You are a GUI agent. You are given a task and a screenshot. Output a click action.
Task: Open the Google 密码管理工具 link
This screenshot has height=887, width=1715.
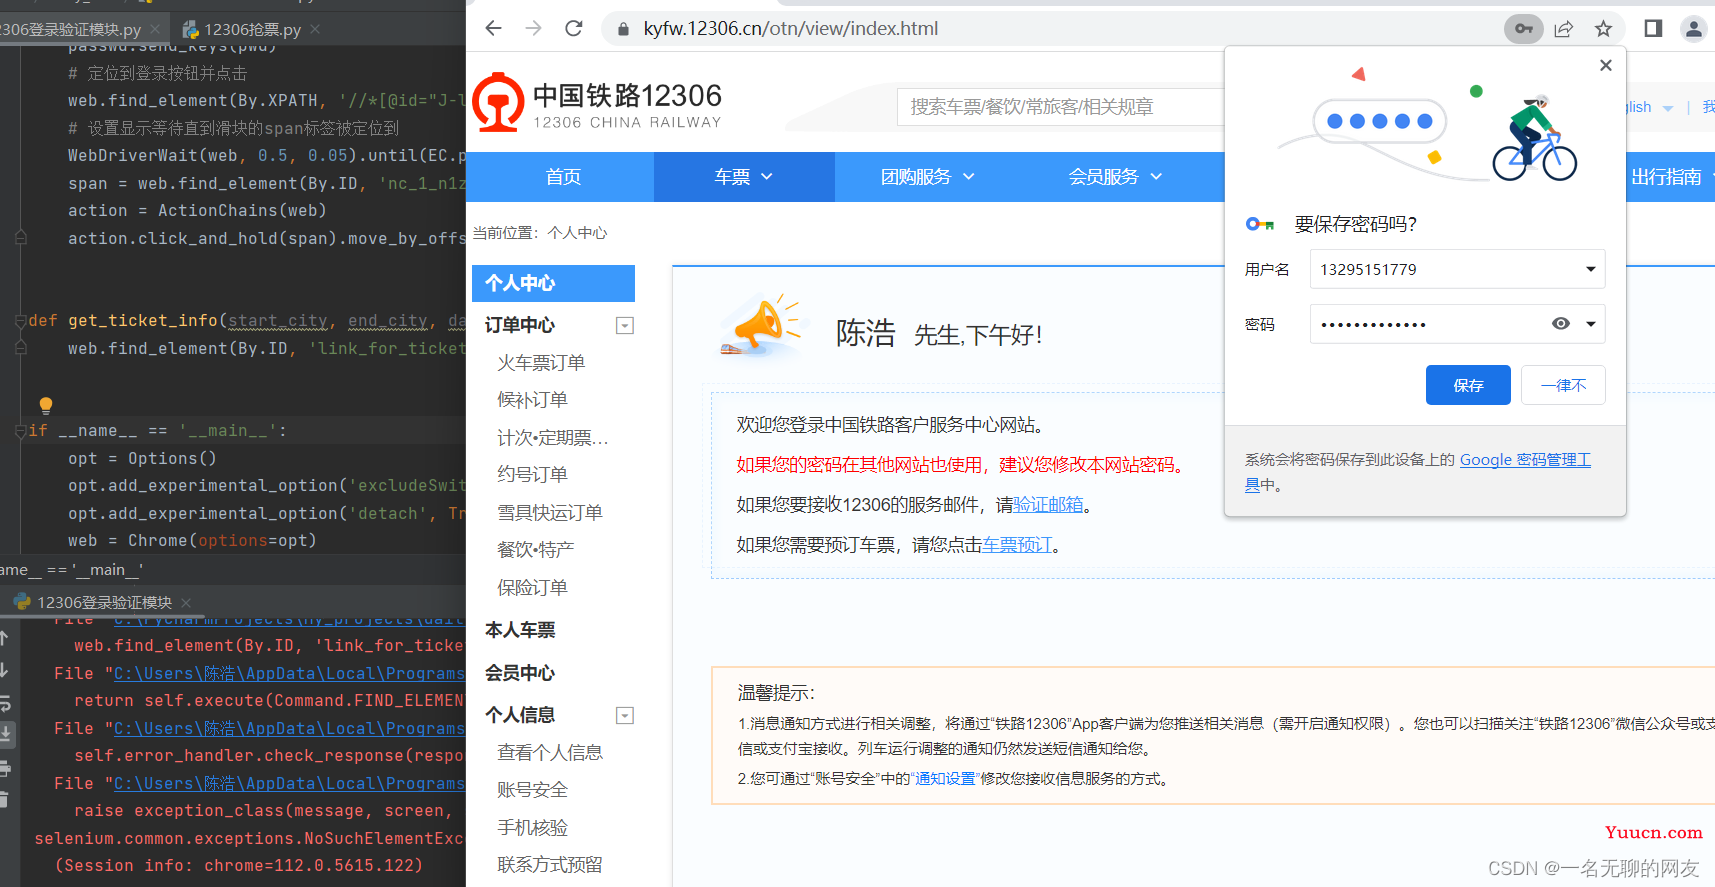[1524, 460]
